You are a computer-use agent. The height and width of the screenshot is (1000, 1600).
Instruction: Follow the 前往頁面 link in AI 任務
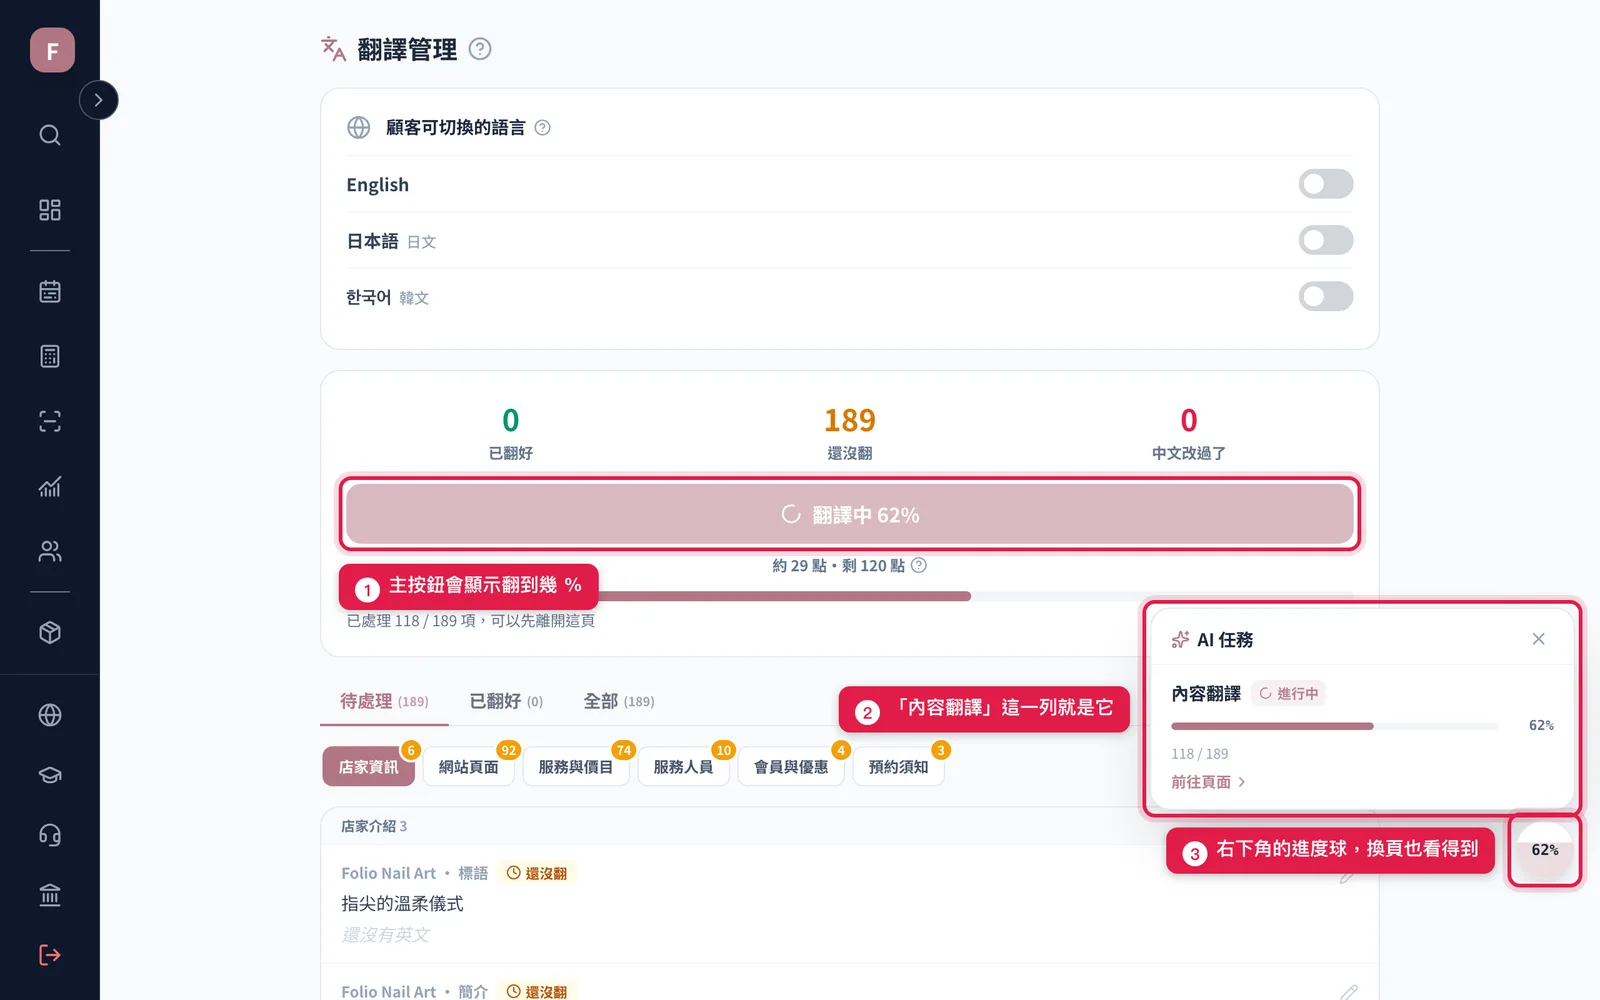pyautogui.click(x=1208, y=782)
